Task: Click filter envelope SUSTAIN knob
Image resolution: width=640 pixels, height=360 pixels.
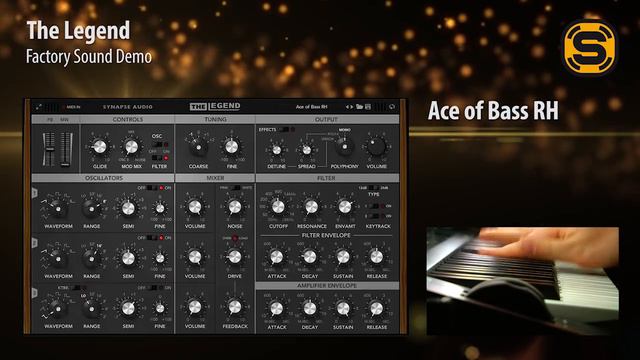Action: click(x=343, y=257)
